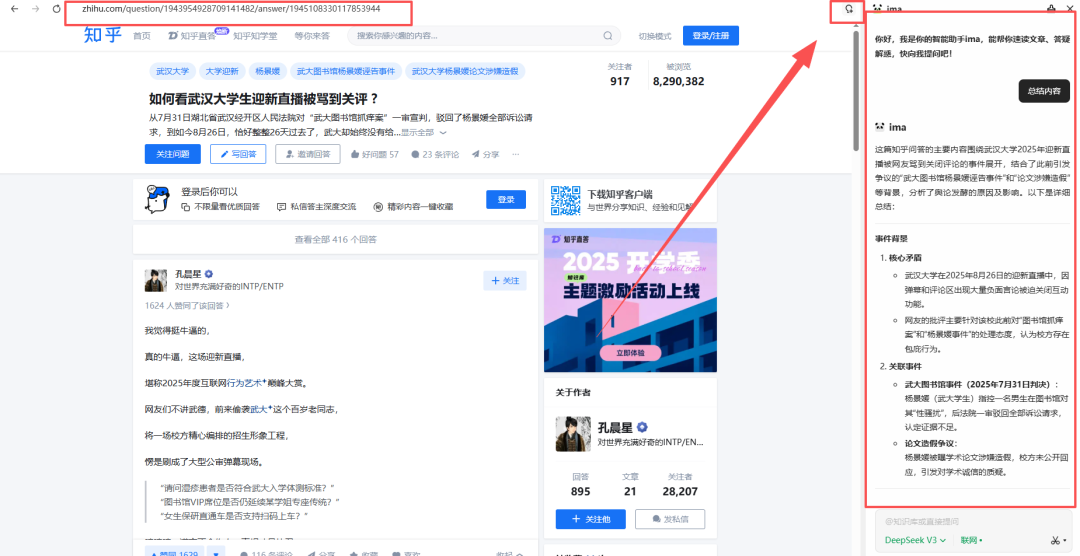Select the 武汉大学 topic tag

[172, 71]
